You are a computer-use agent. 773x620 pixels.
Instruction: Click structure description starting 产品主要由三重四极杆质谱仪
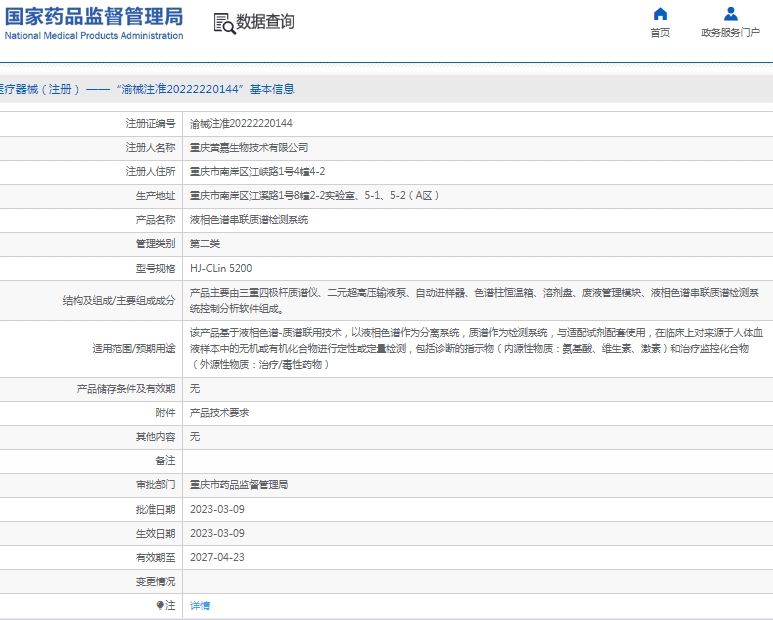(x=474, y=301)
